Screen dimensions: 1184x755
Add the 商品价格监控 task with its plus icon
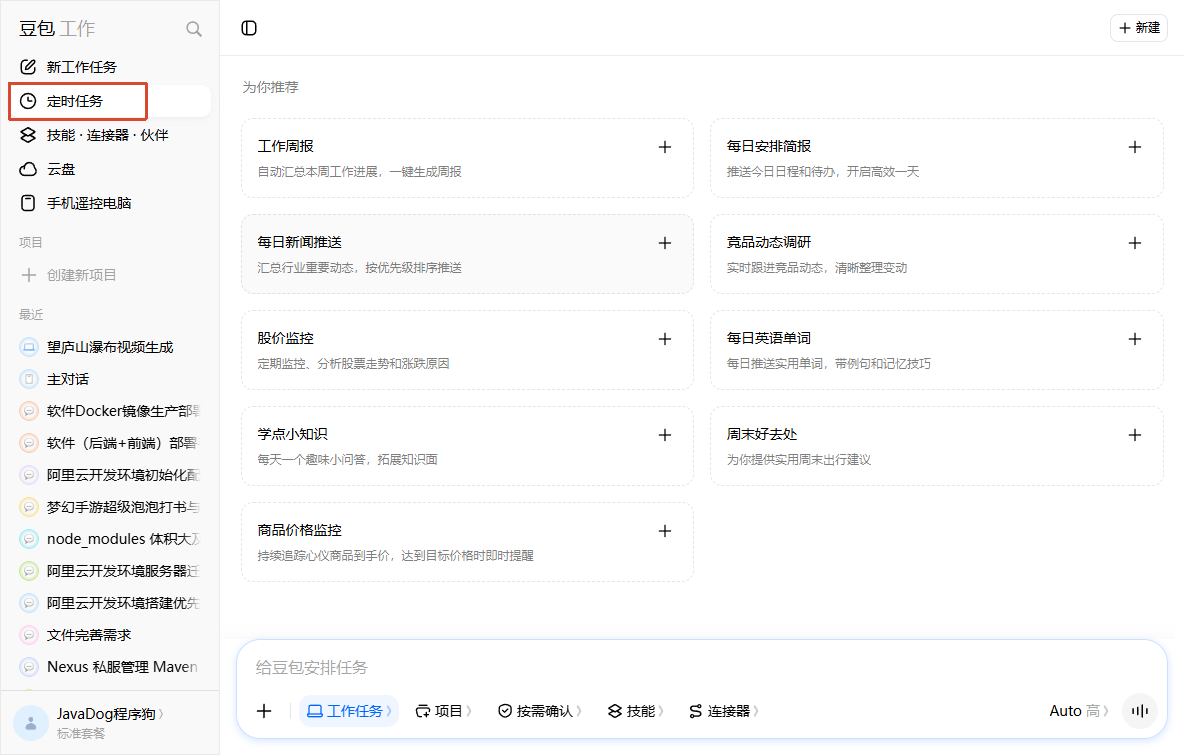pos(664,531)
